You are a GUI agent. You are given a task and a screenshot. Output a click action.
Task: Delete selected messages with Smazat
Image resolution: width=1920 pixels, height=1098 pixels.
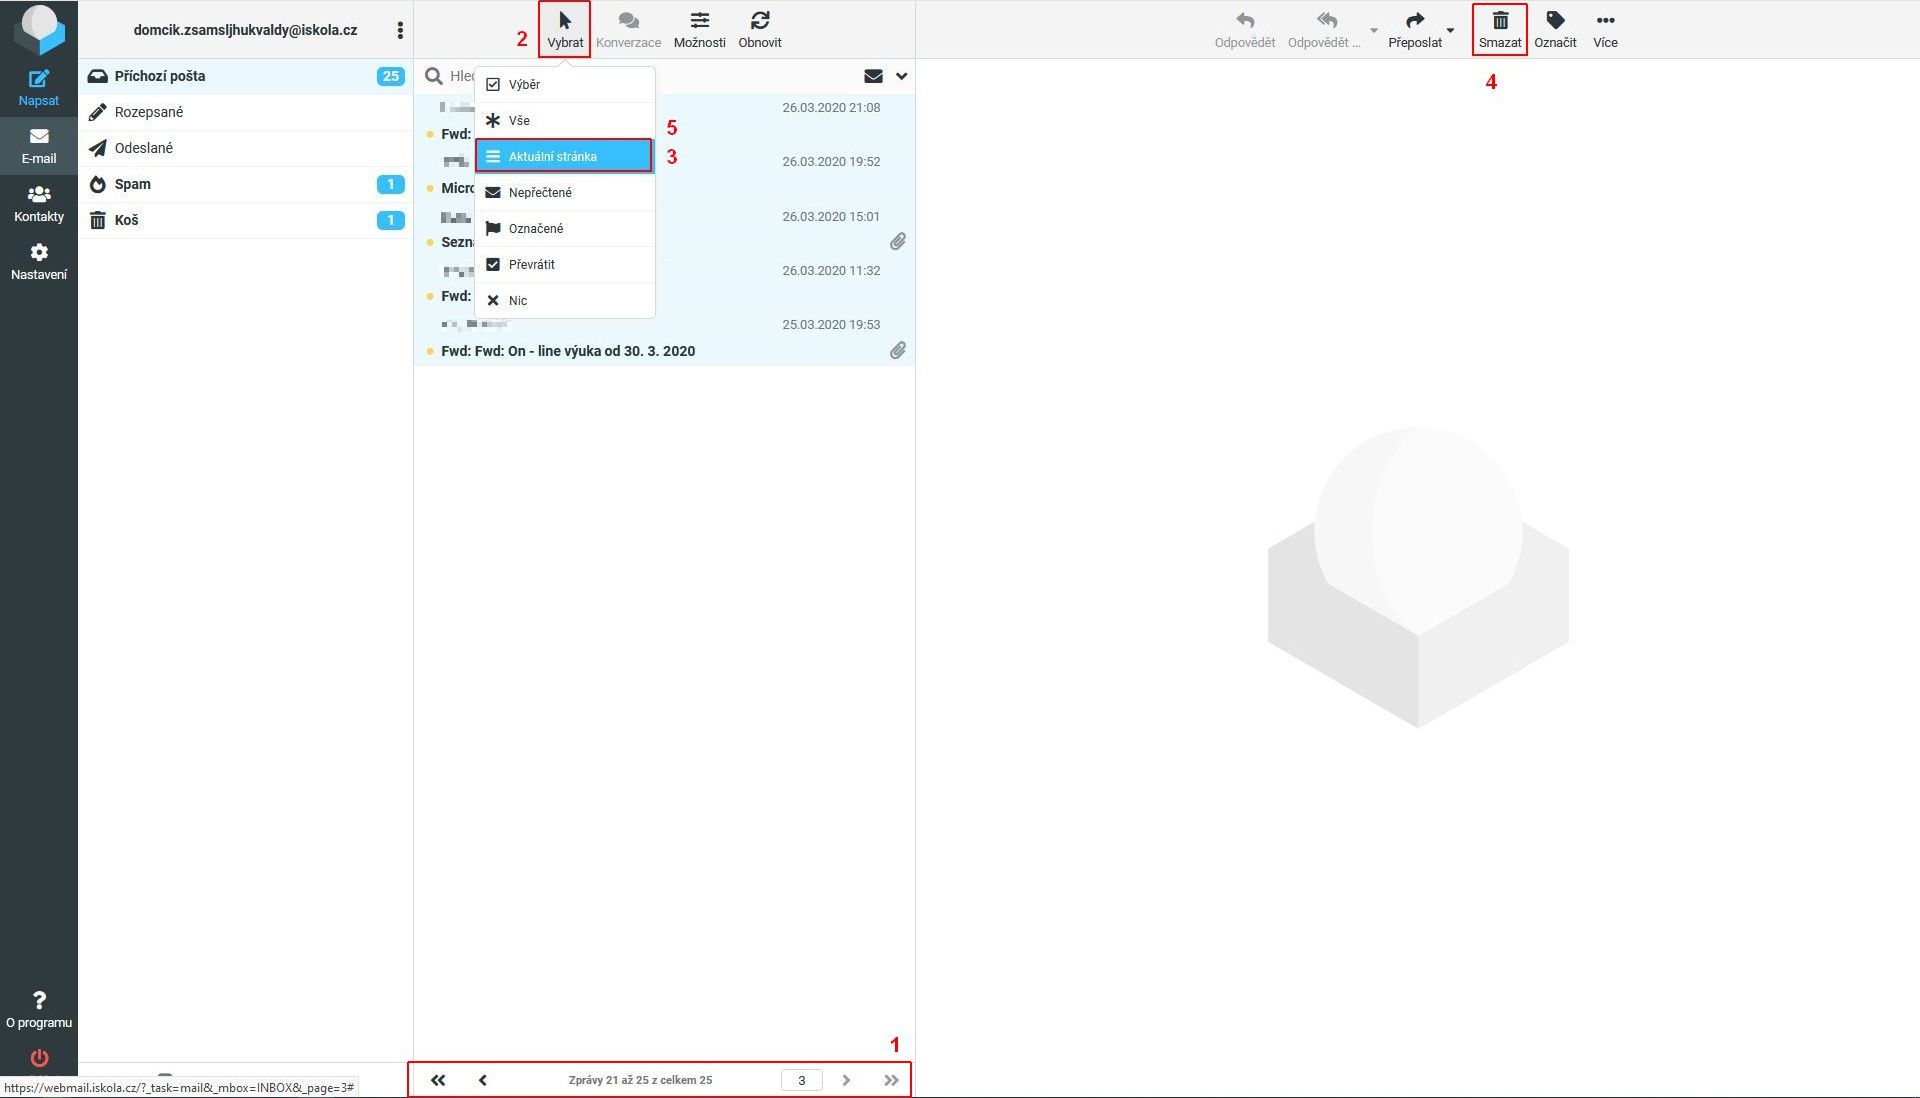tap(1500, 30)
